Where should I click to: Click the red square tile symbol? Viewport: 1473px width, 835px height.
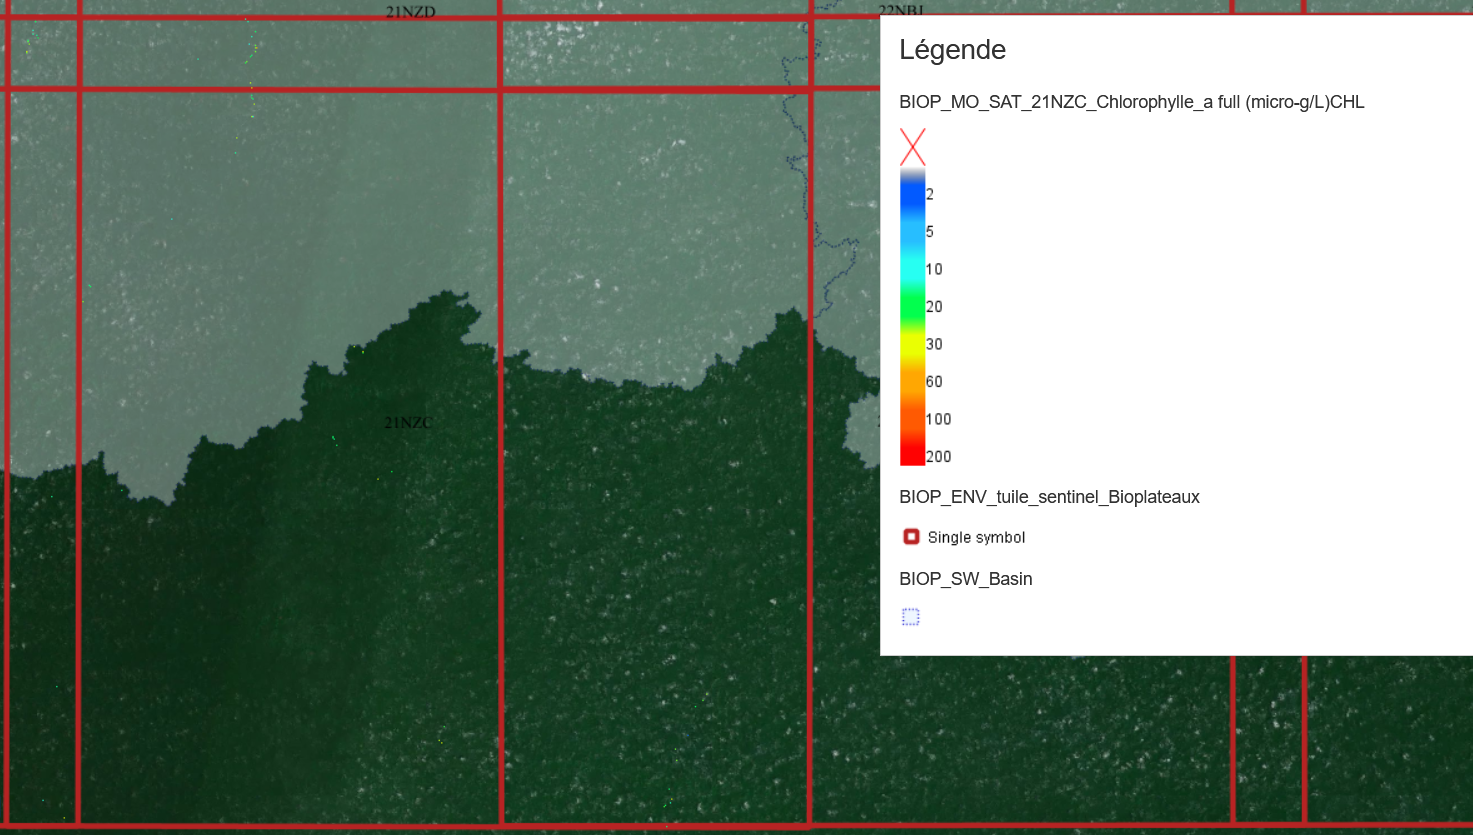pos(911,537)
